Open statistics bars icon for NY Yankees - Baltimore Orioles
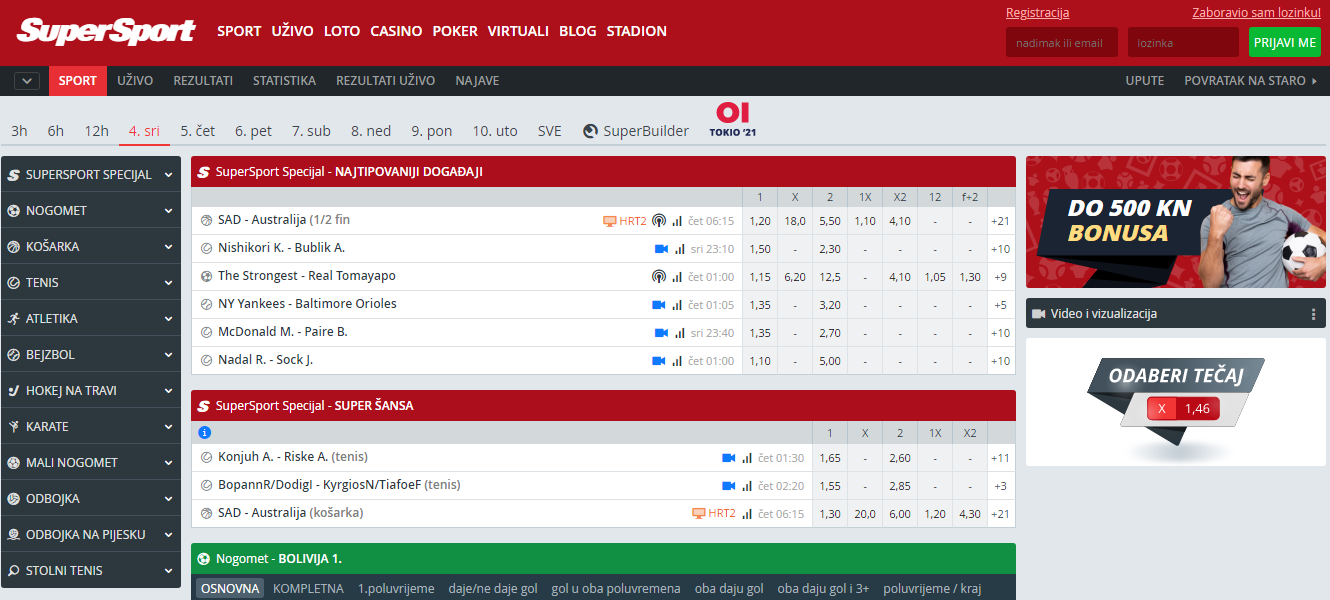Viewport: 1330px width, 600px height. 677,305
